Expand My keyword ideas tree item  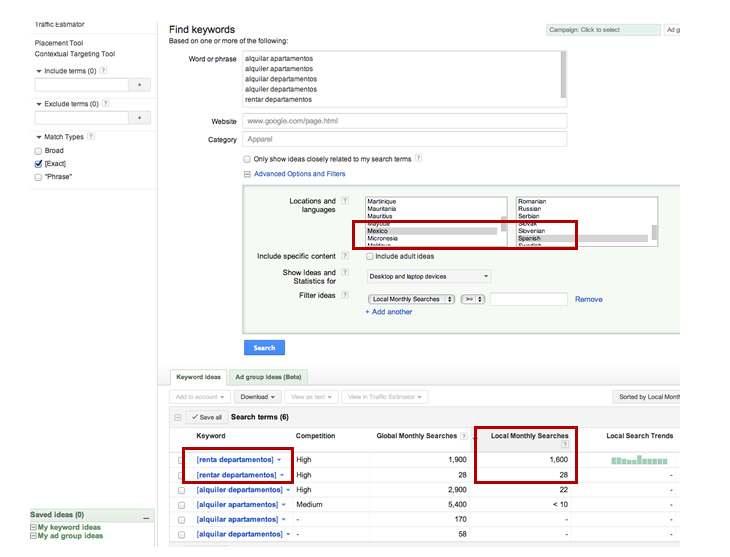33,527
